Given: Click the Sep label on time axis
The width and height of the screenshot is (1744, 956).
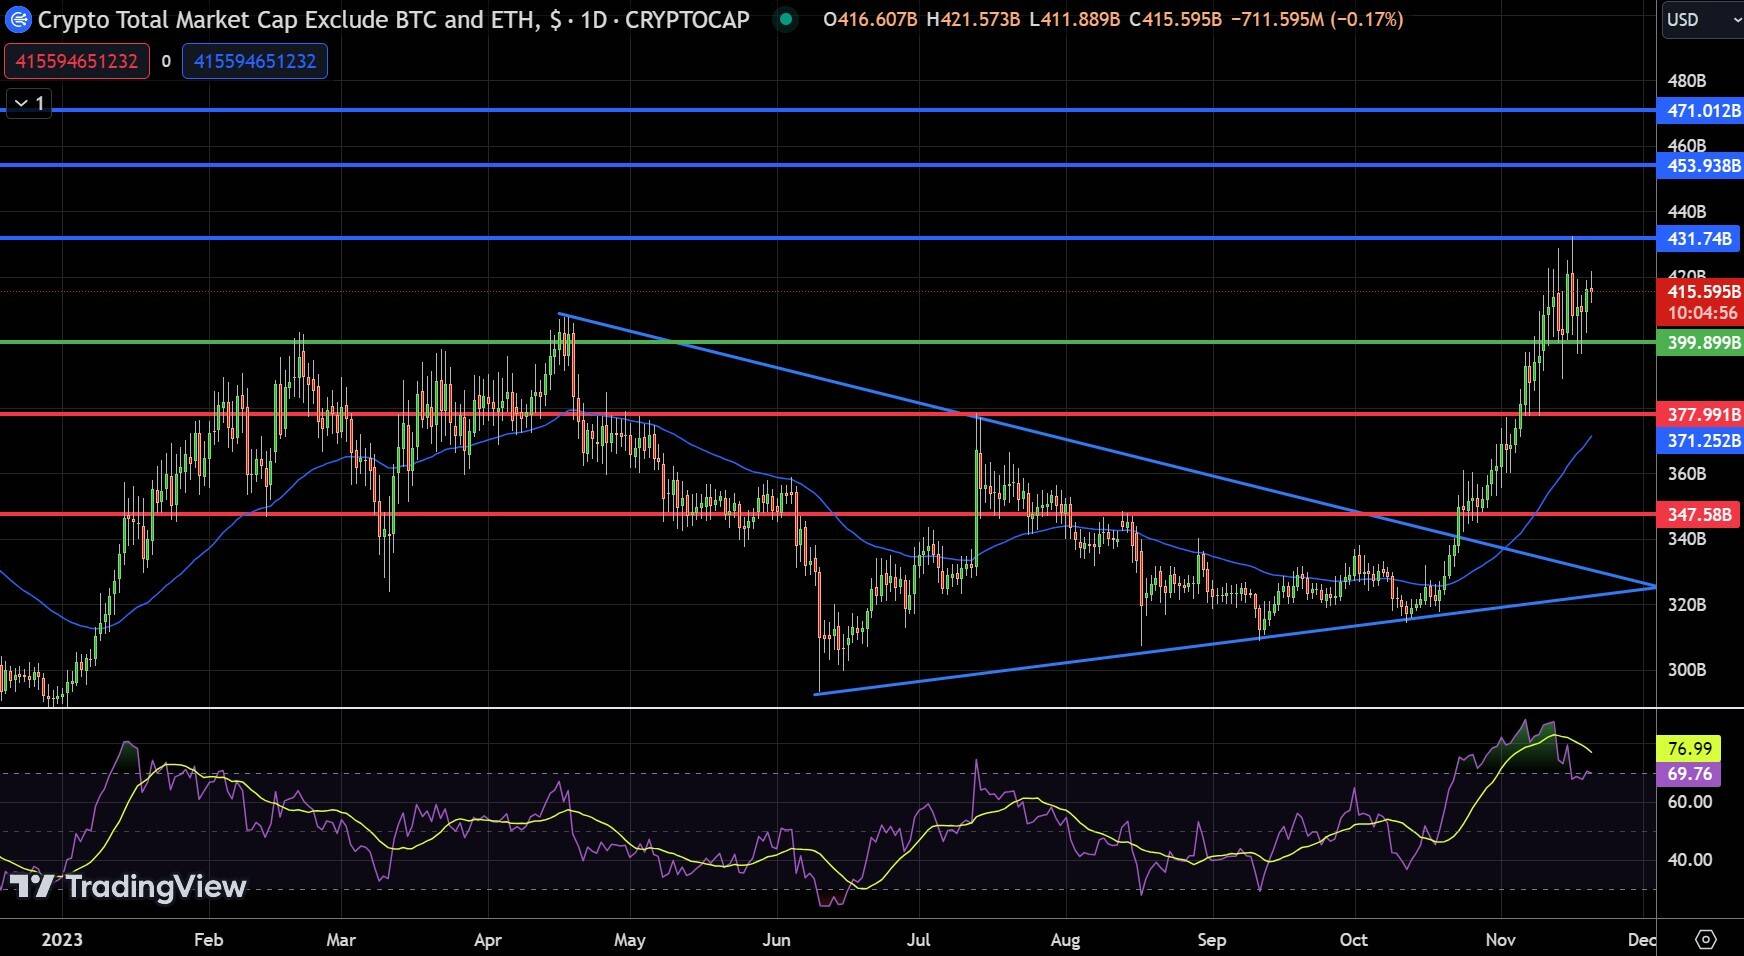Looking at the screenshot, I should coord(1211,939).
